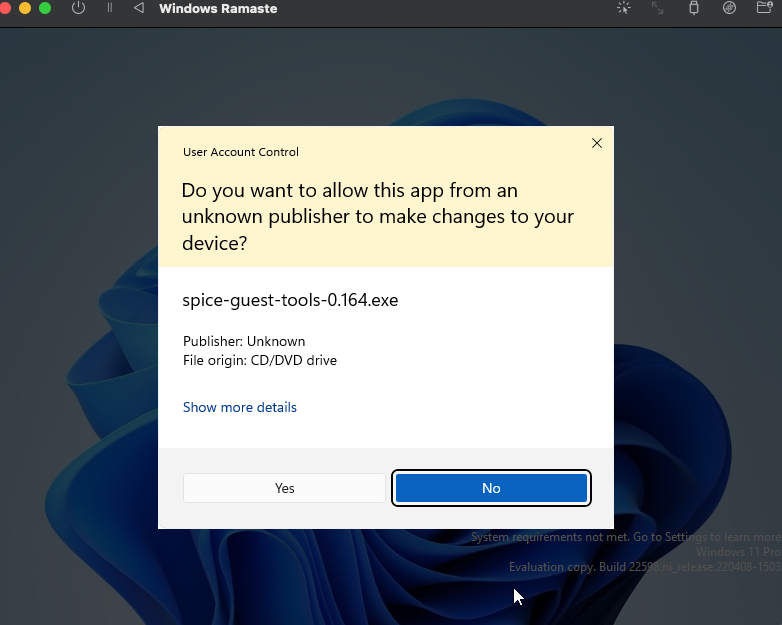Click the Publisher: Unknown text
Screen dimensions: 782x625
pyautogui.click(x=244, y=341)
